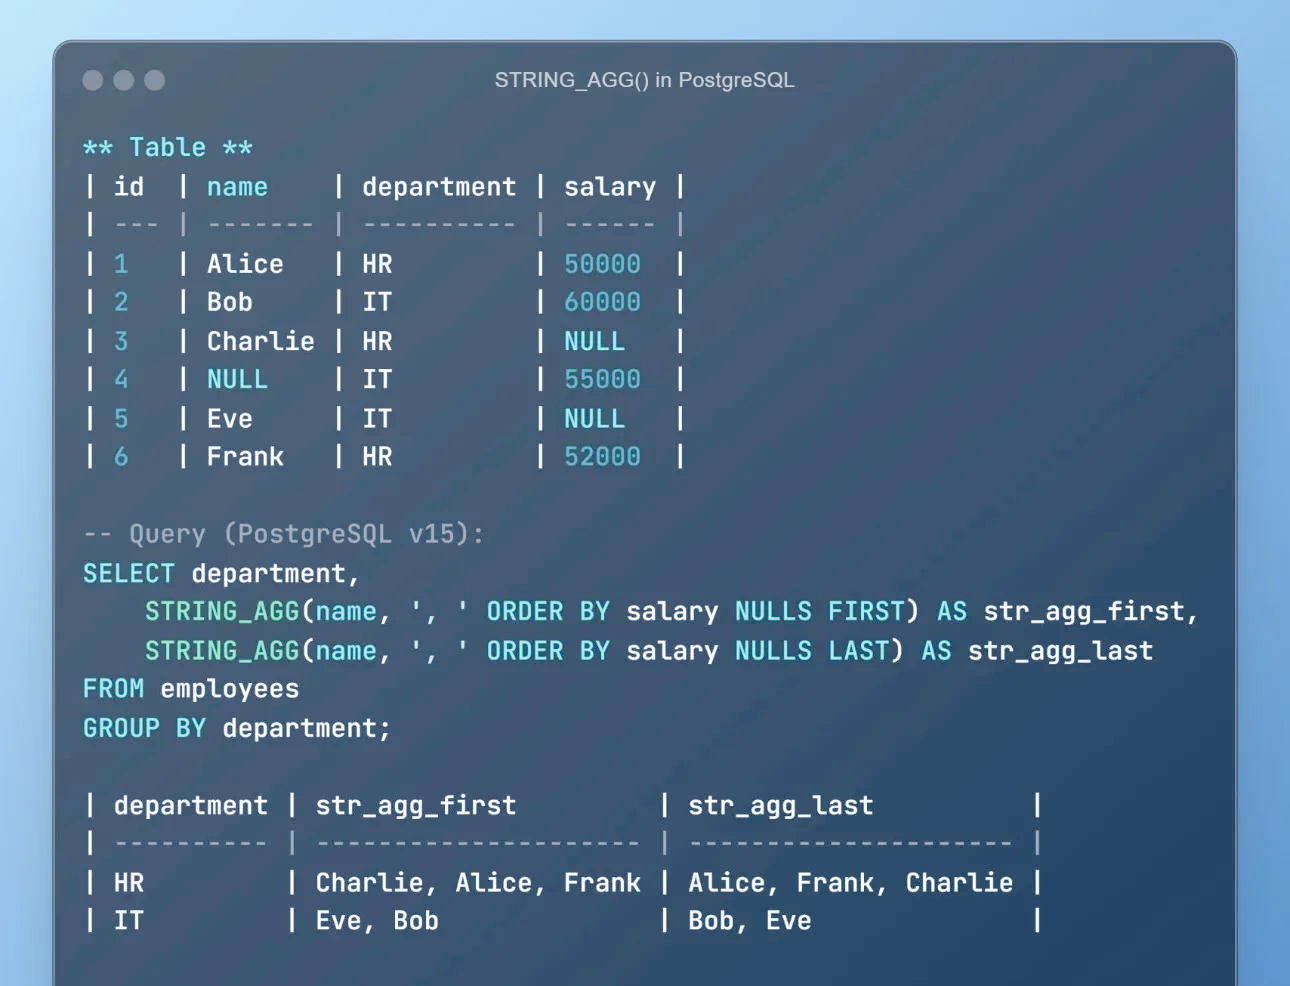This screenshot has height=986, width=1290.
Task: Click the 'name' column header in employees table
Action: pyautogui.click(x=237, y=187)
